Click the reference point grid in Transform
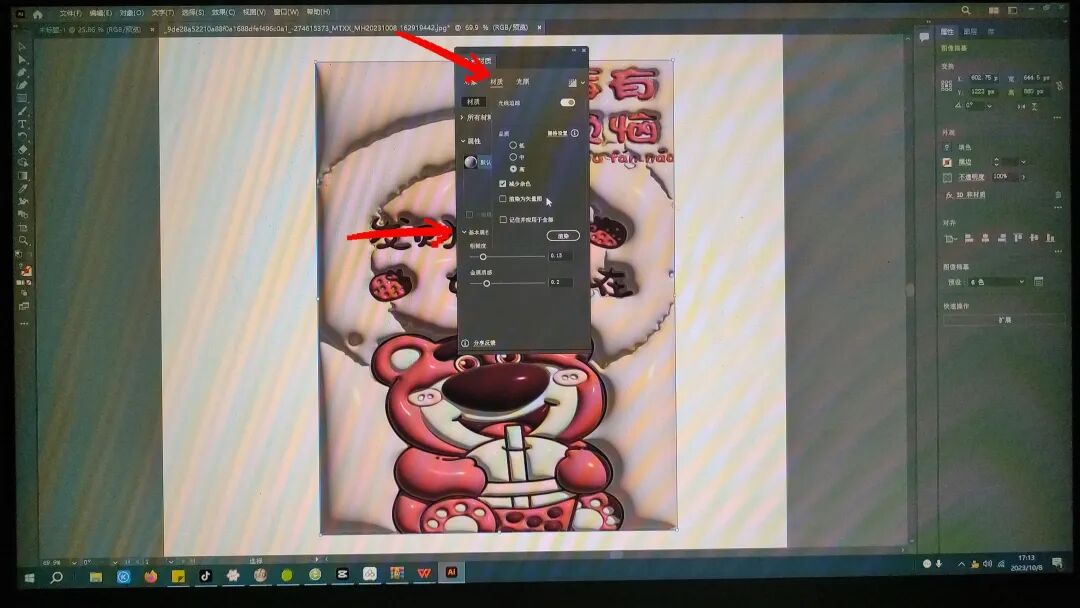 point(946,85)
